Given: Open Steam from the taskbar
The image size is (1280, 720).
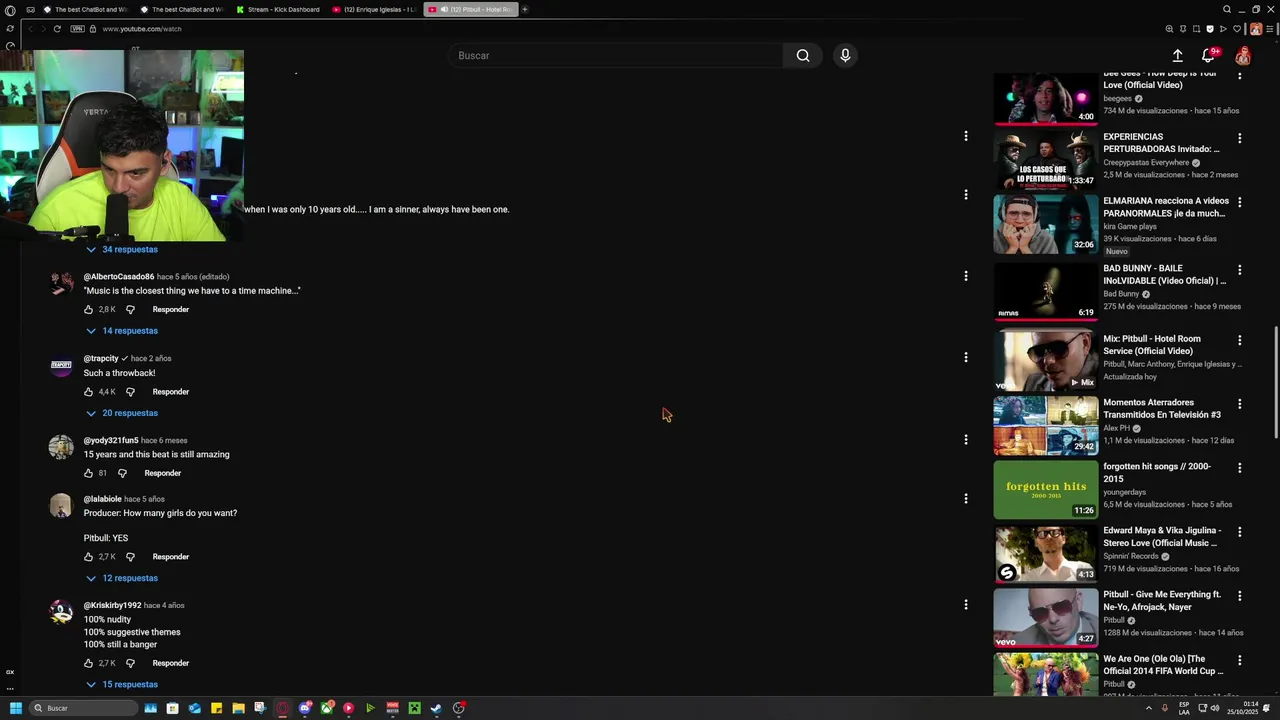Looking at the screenshot, I should click(436, 708).
